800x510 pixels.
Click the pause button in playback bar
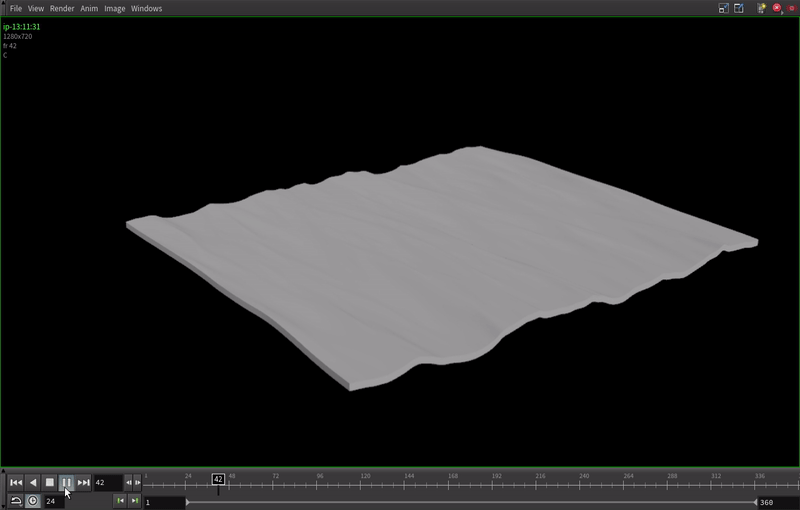tap(66, 483)
